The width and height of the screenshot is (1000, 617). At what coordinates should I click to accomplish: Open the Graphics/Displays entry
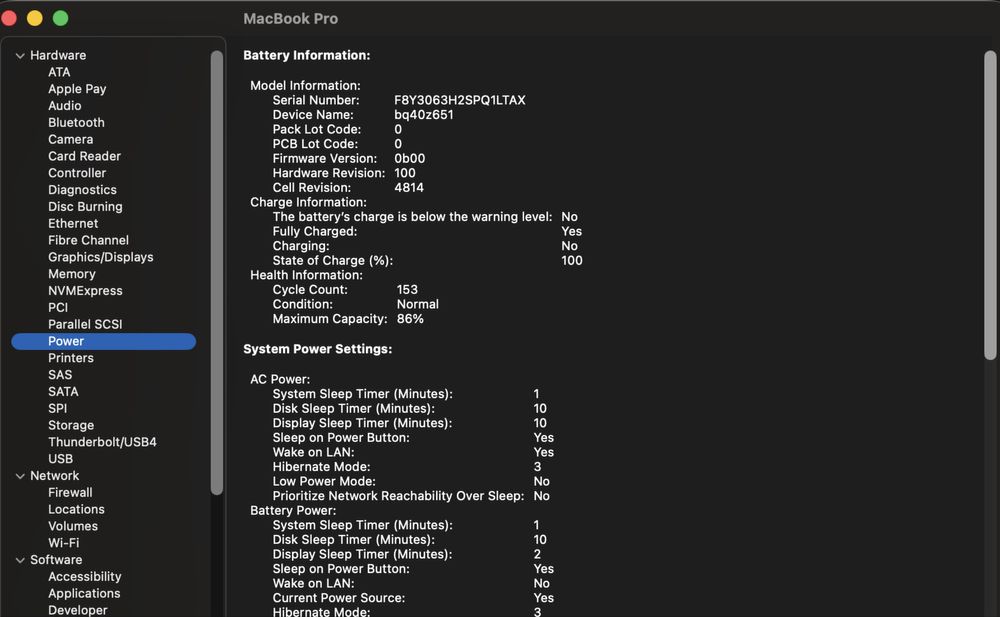(x=101, y=257)
